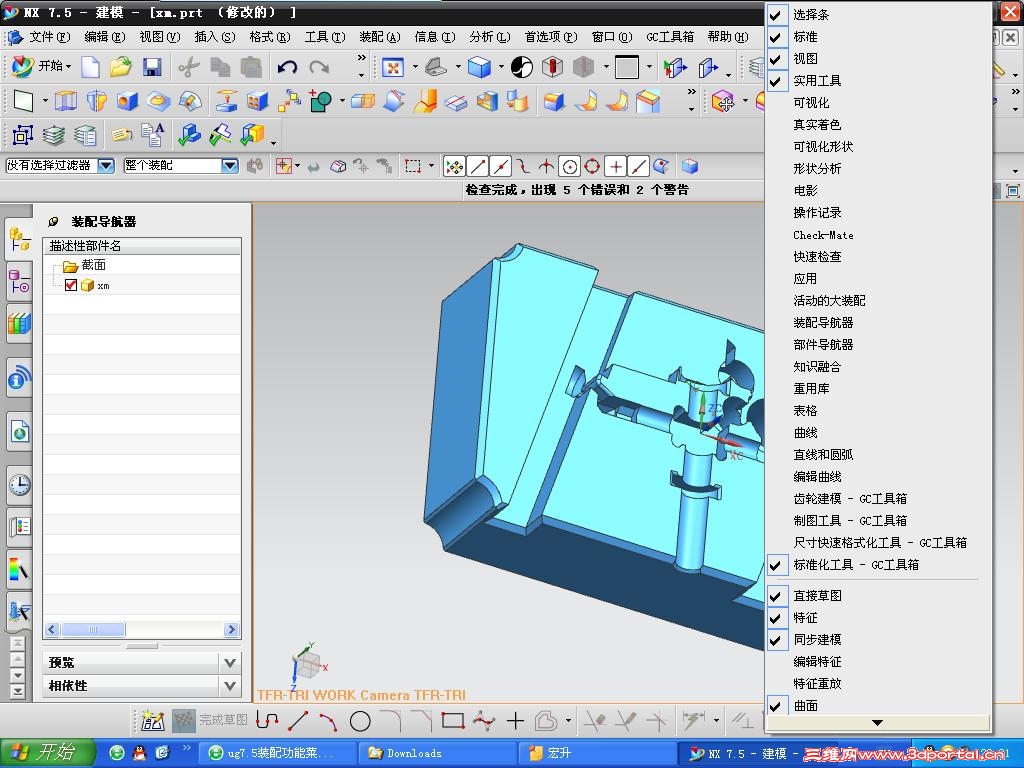
Task: Show more entries with menu bottom arrow
Action: (878, 723)
